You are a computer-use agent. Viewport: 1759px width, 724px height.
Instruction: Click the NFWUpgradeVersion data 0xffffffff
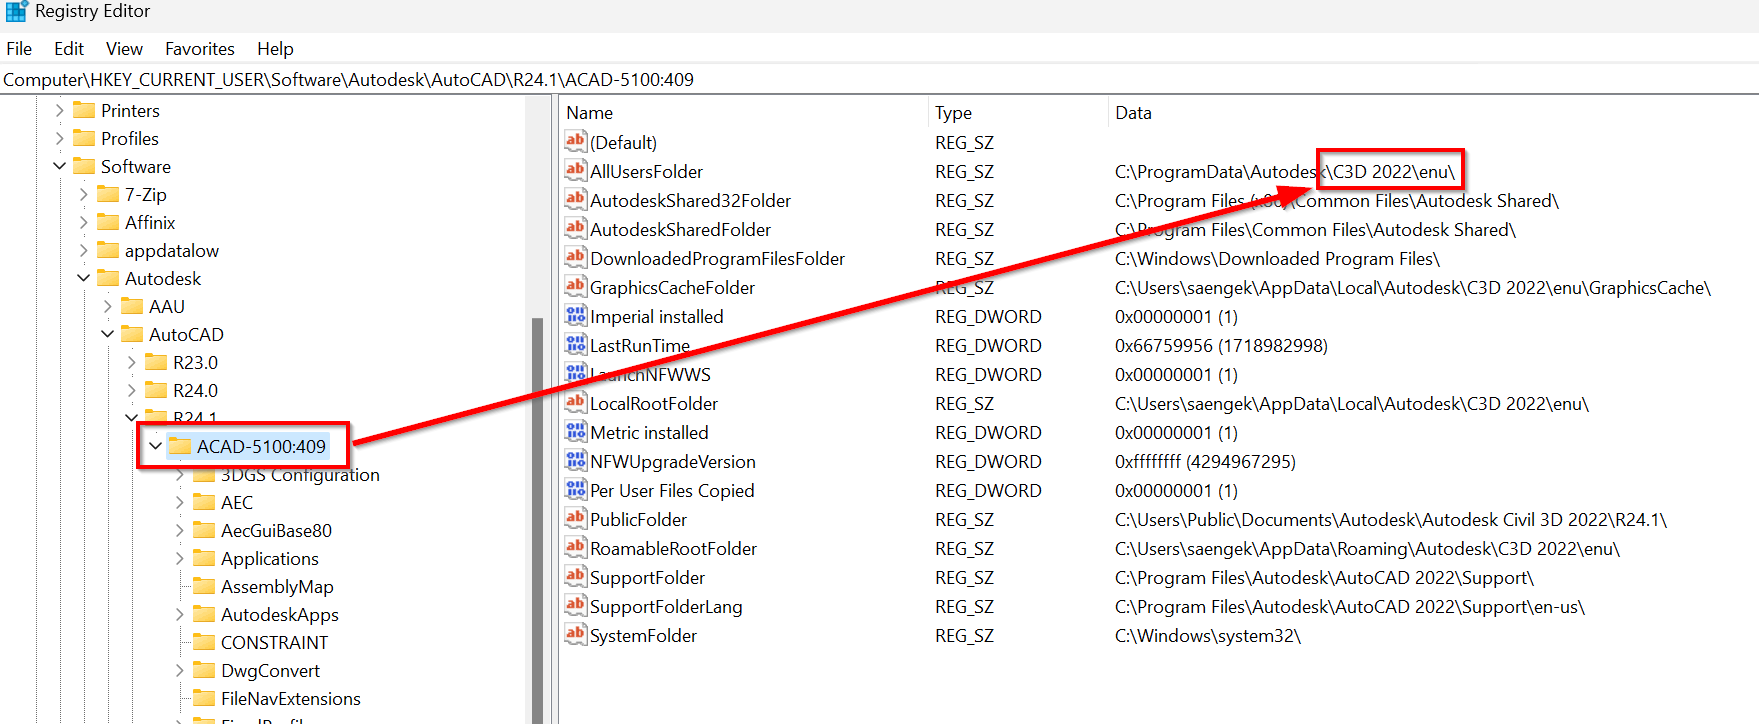click(1205, 461)
